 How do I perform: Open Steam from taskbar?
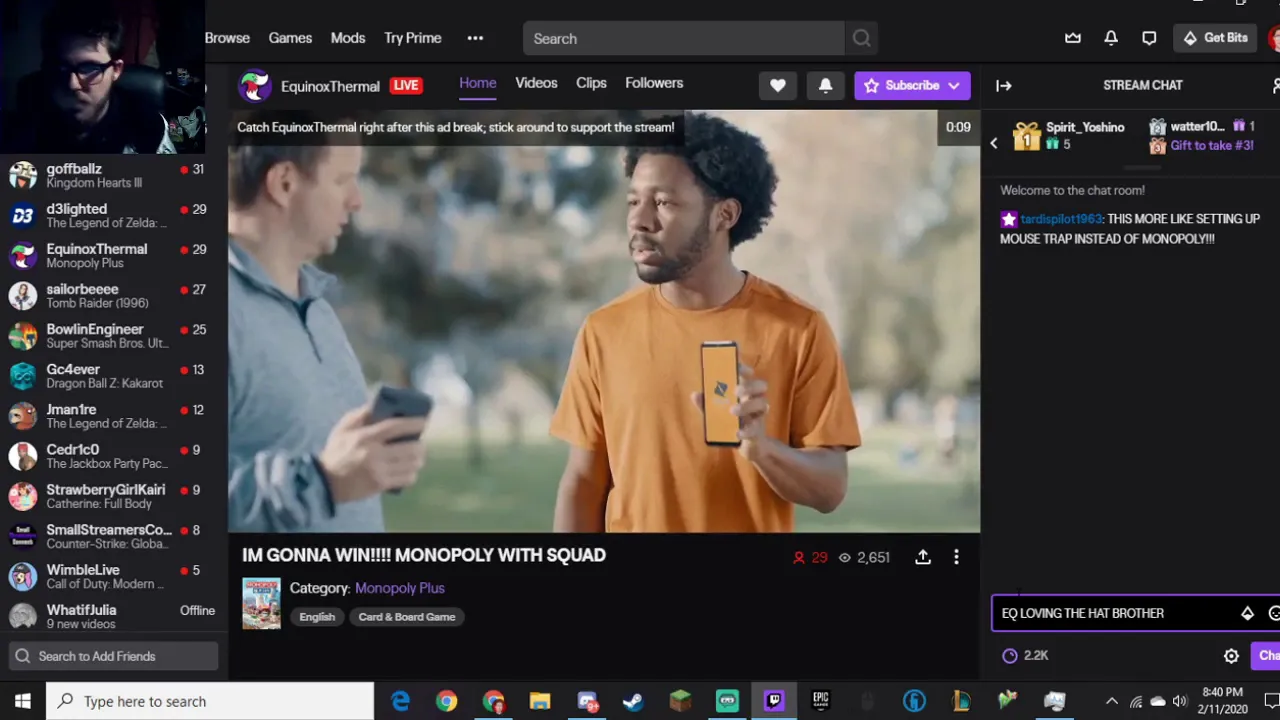coord(633,701)
